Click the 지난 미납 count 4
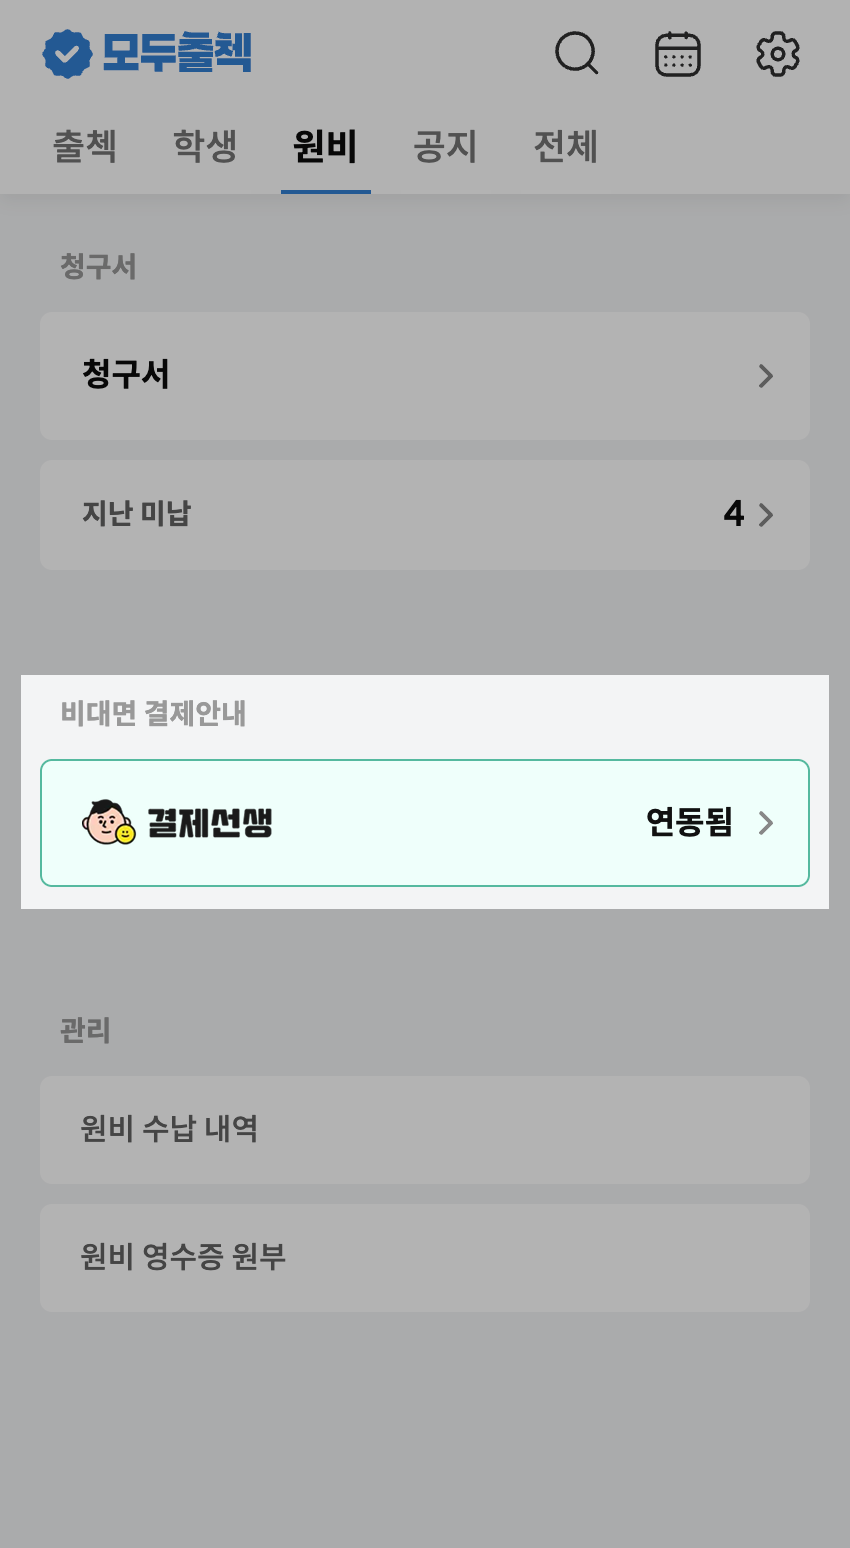Viewport: 850px width, 1548px height. 734,515
